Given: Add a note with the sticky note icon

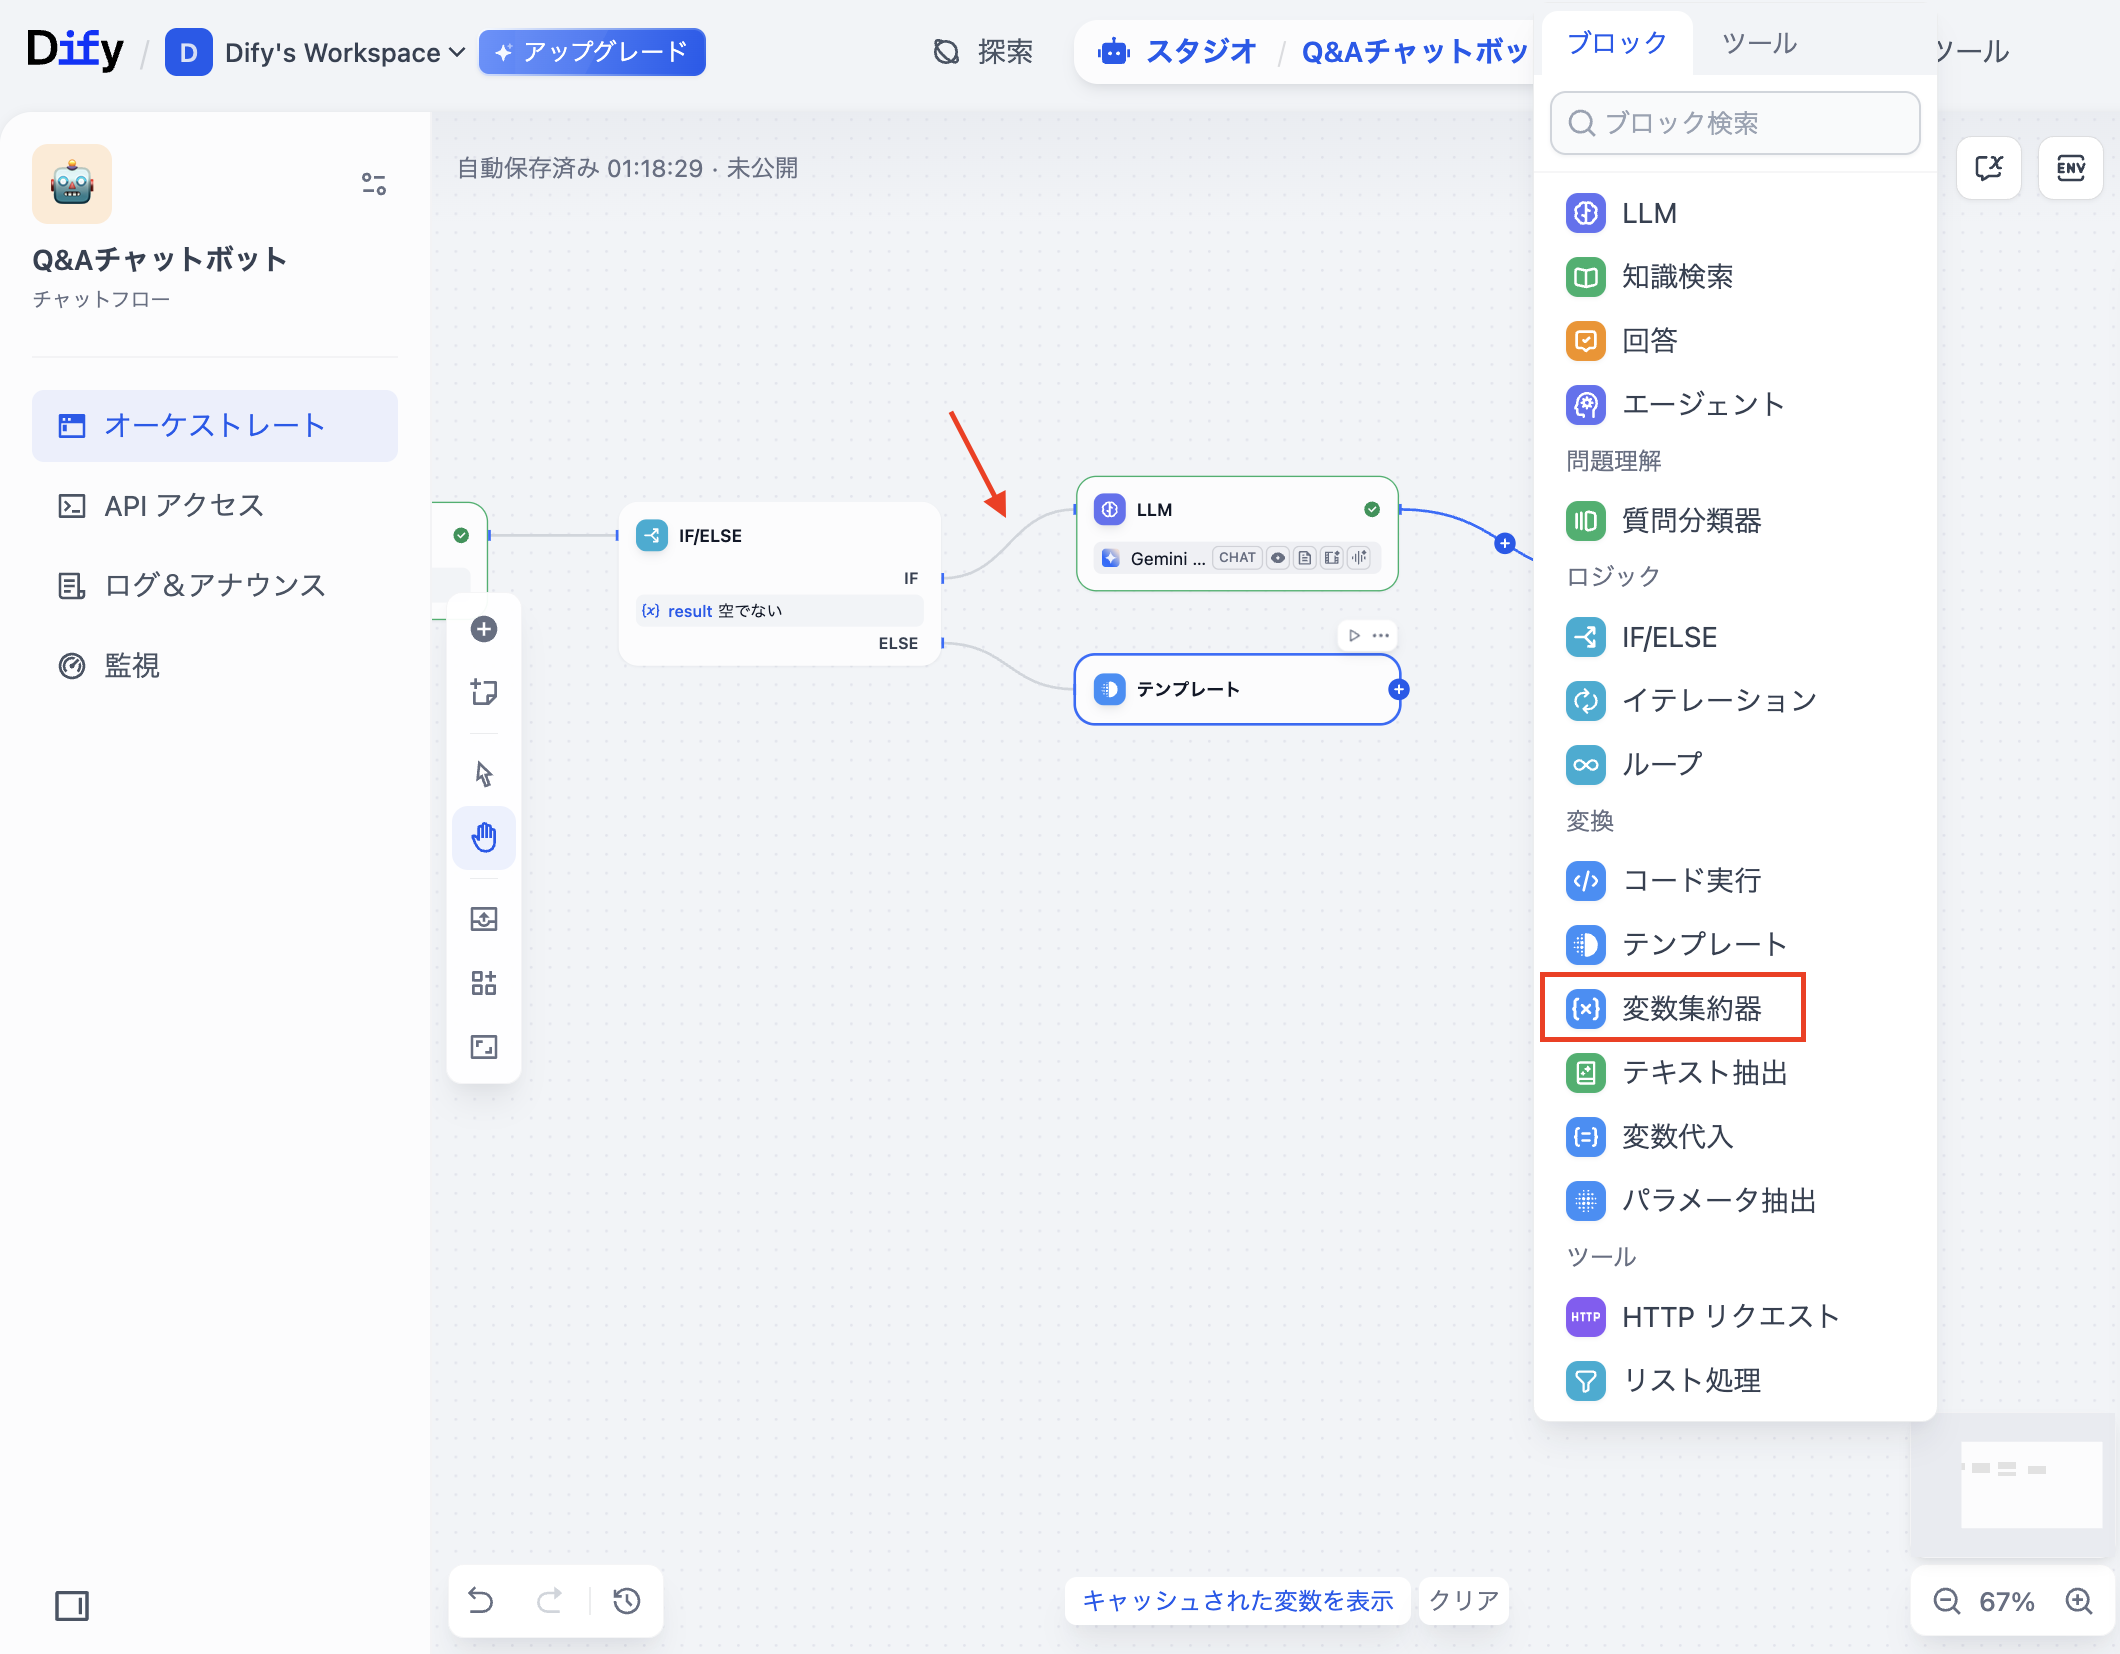Looking at the screenshot, I should tap(484, 692).
